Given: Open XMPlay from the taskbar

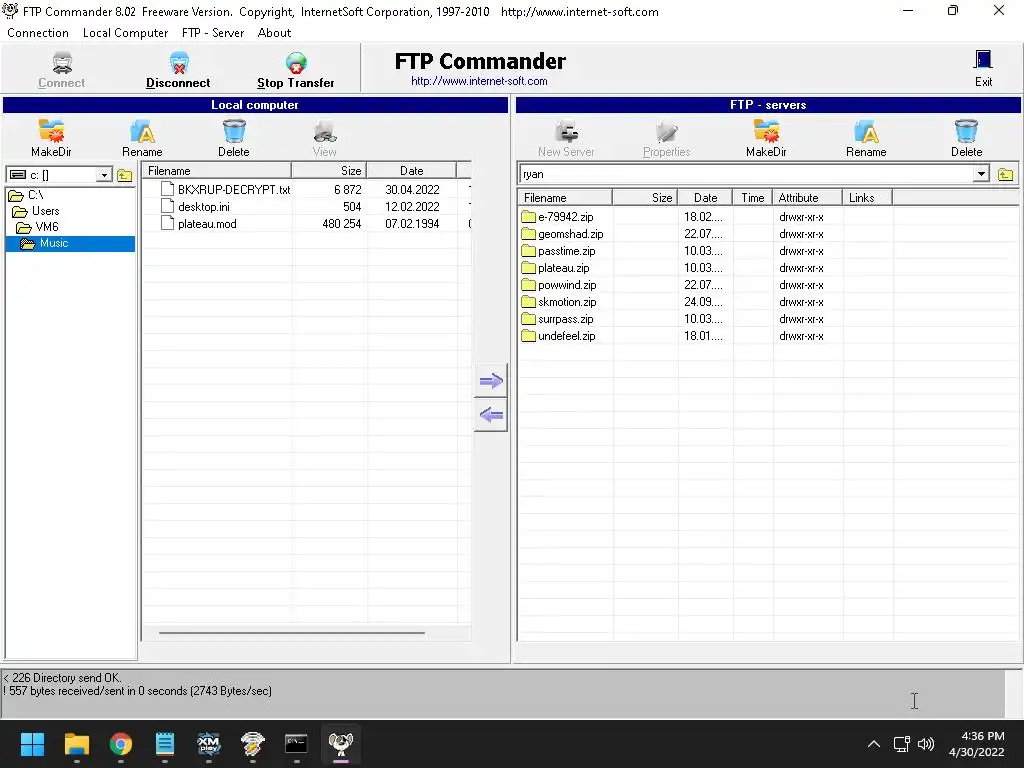Looking at the screenshot, I should [208, 744].
